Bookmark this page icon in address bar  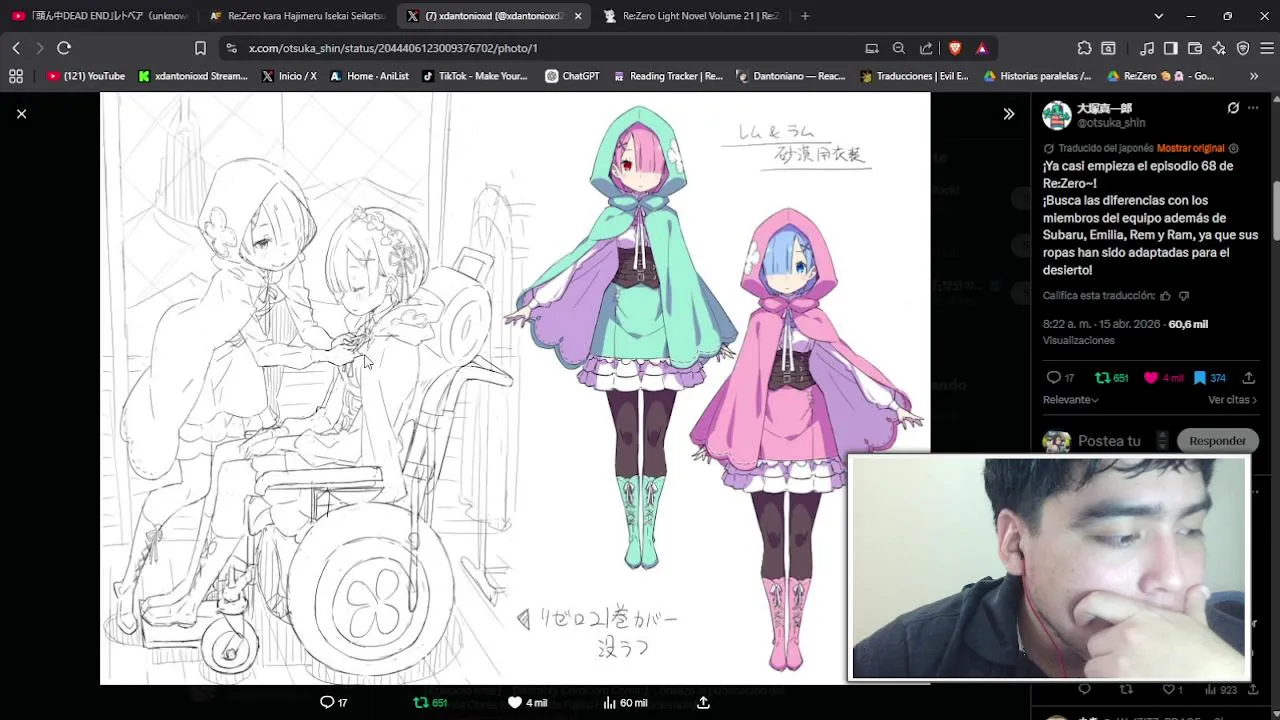click(x=200, y=48)
